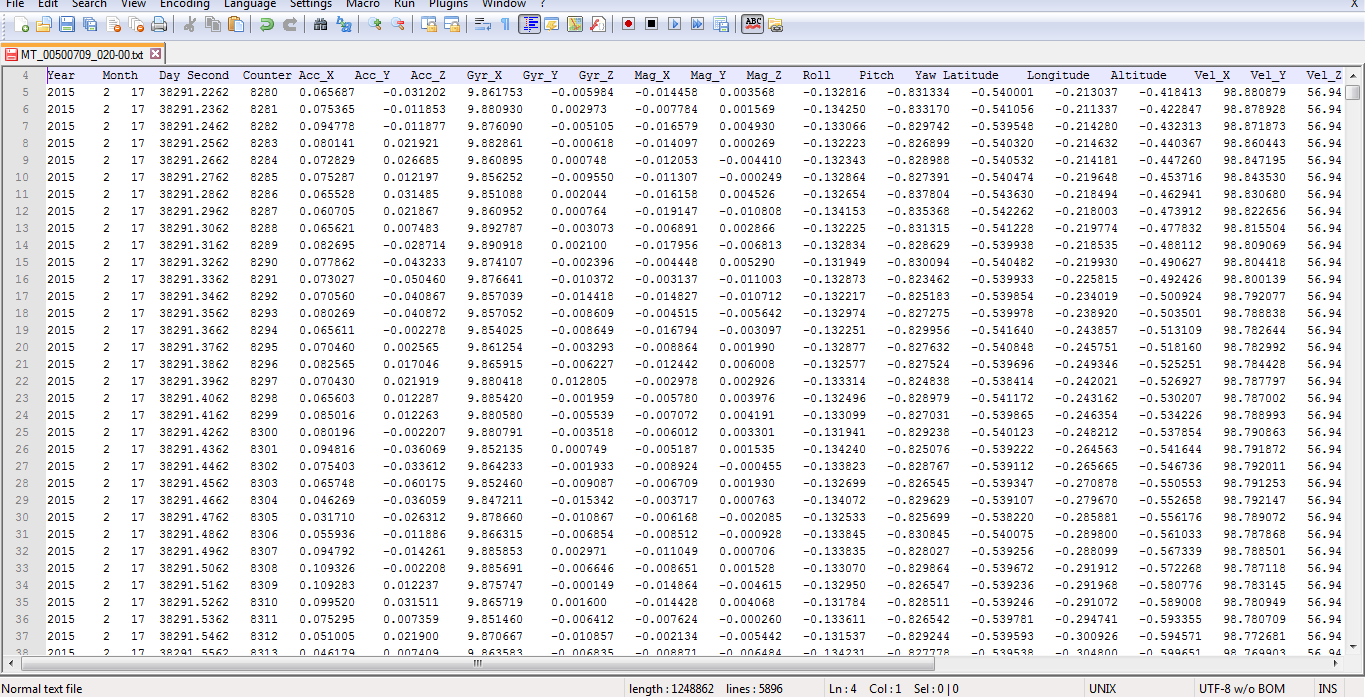The height and width of the screenshot is (697, 1365).
Task: Toggle synchronized vertical scrolling
Action: 428,24
